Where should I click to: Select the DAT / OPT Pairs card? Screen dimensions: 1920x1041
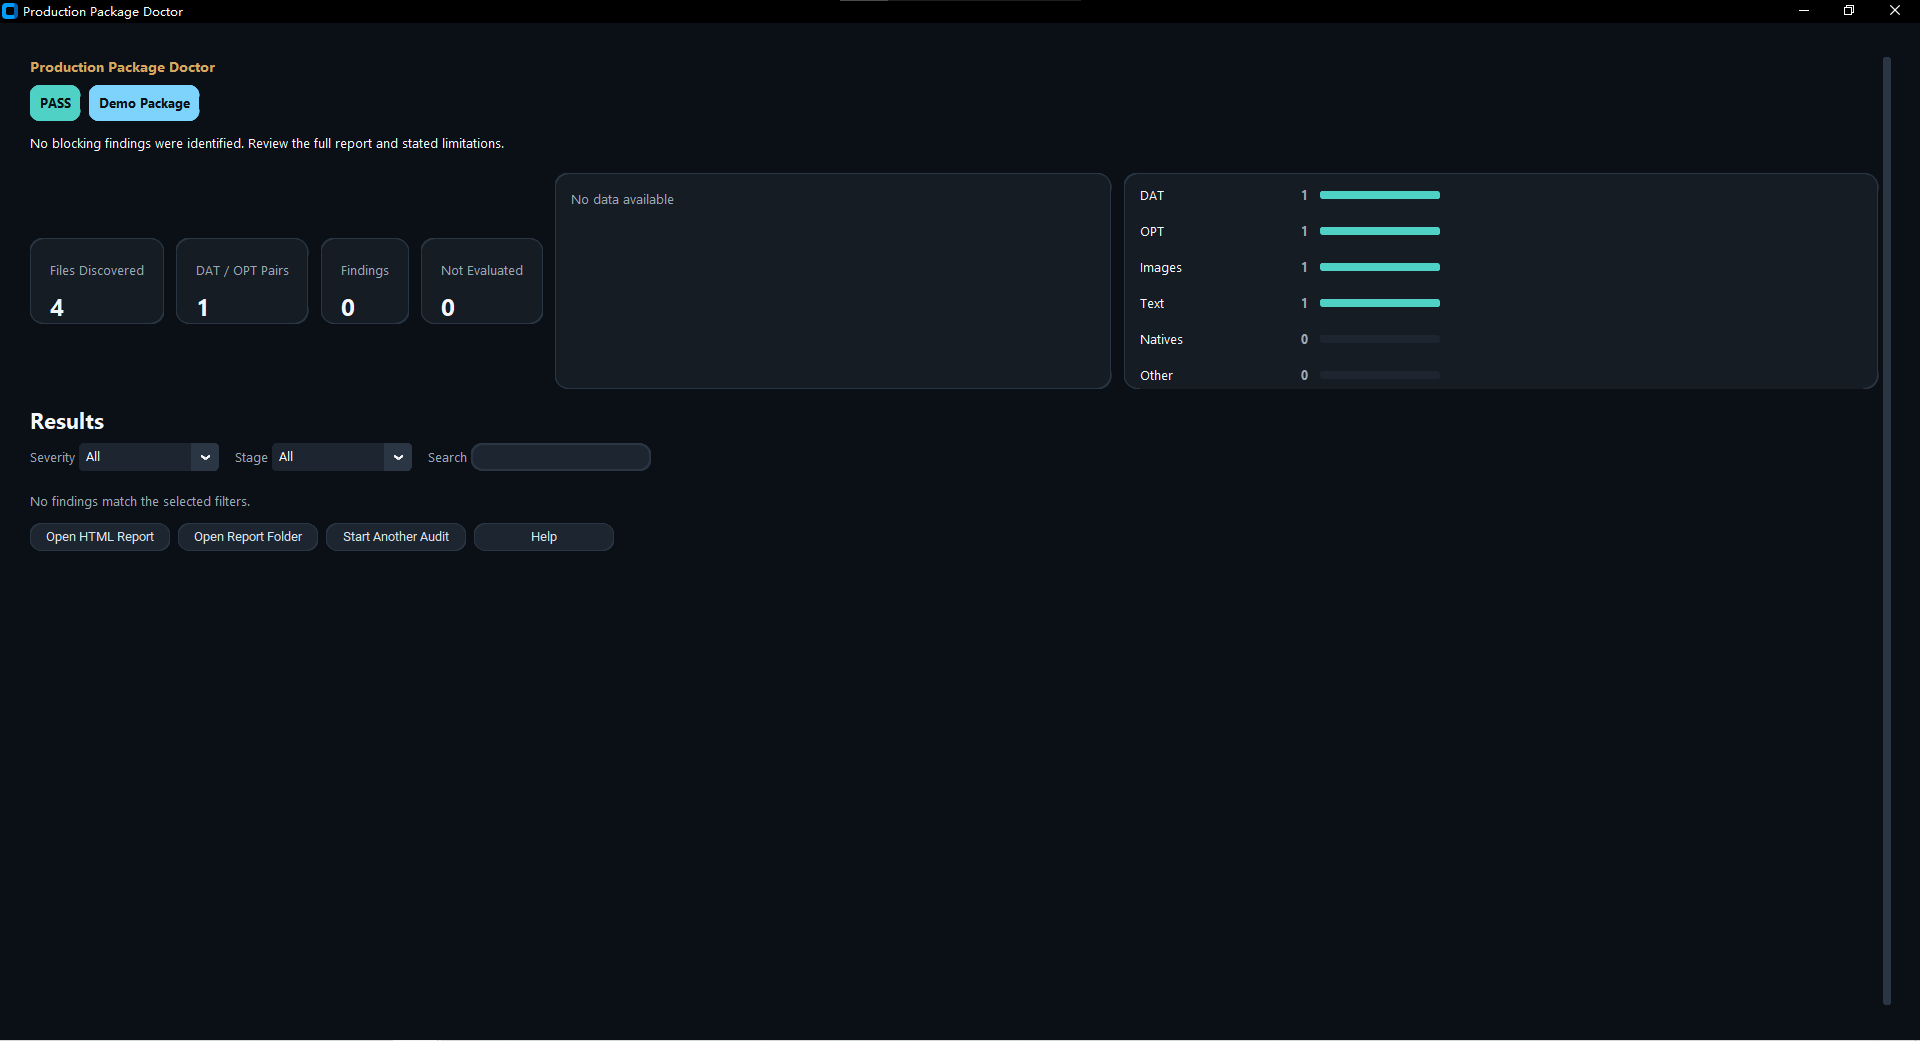coord(242,281)
